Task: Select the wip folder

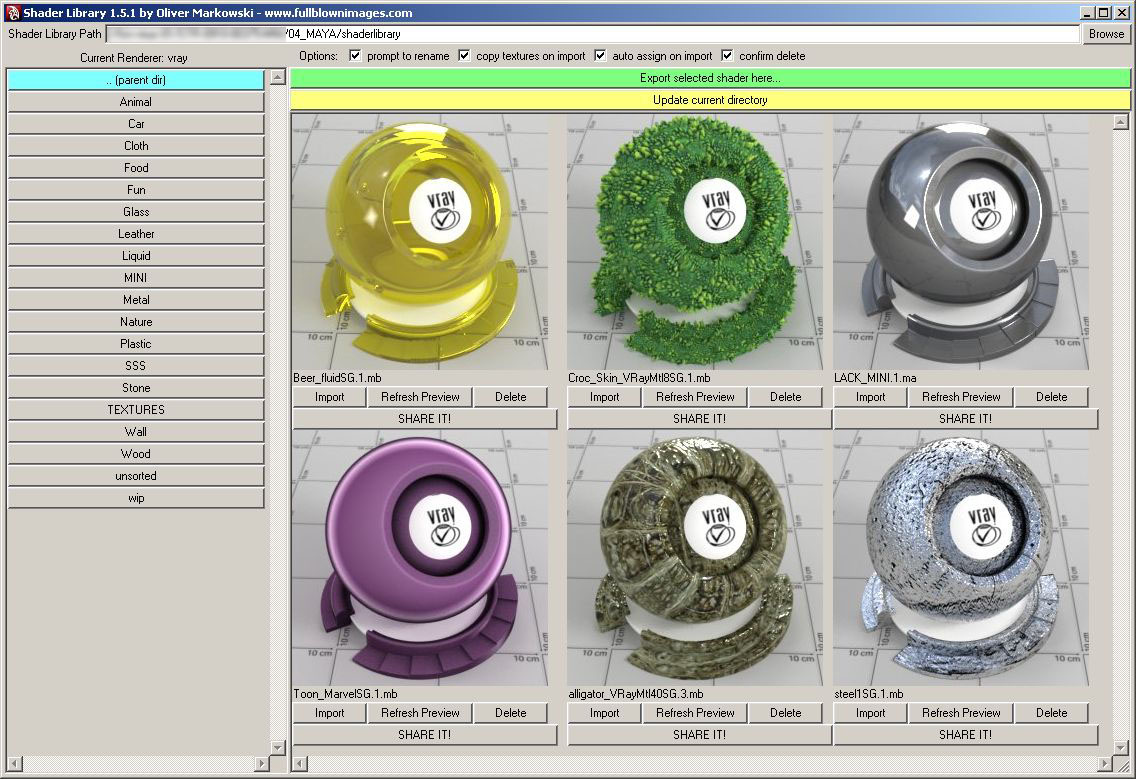Action: pyautogui.click(x=135, y=498)
